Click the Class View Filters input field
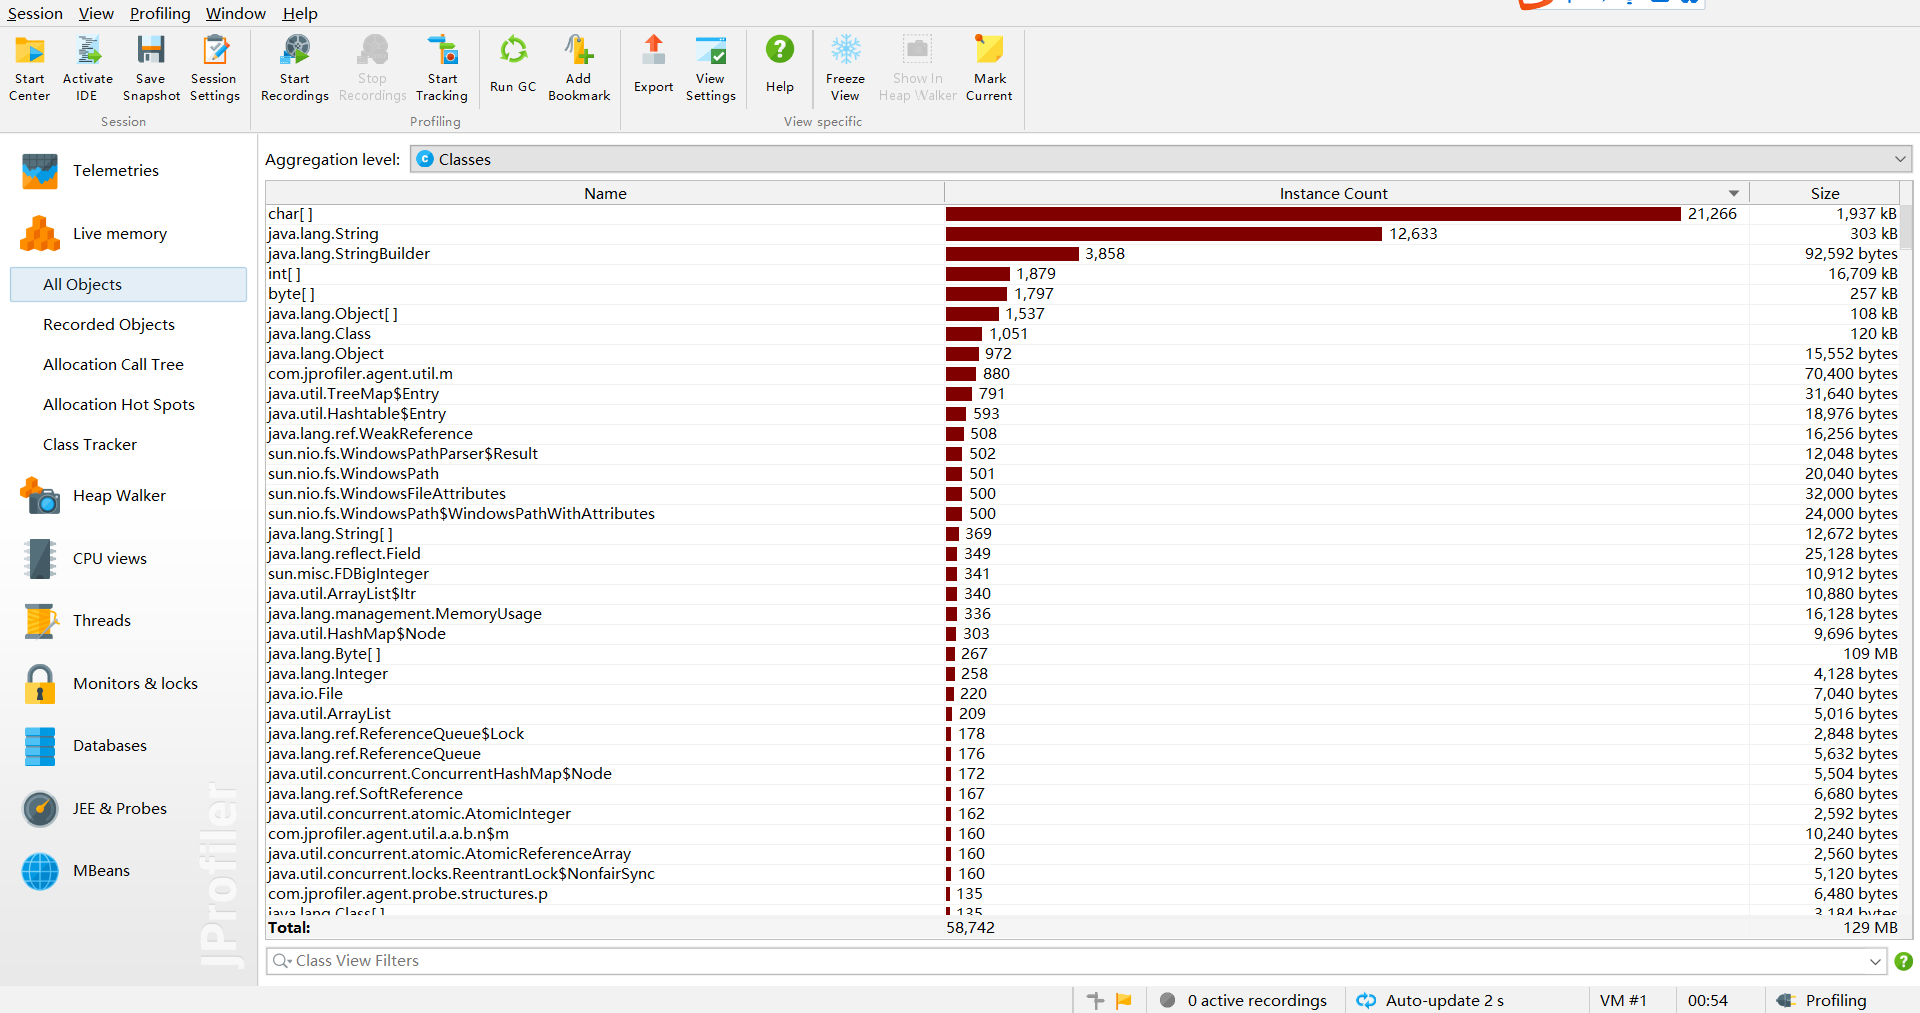 [1076, 961]
